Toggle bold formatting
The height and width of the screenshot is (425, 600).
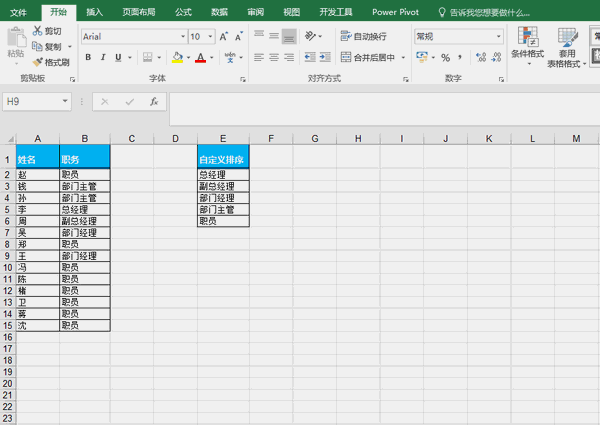click(88, 57)
